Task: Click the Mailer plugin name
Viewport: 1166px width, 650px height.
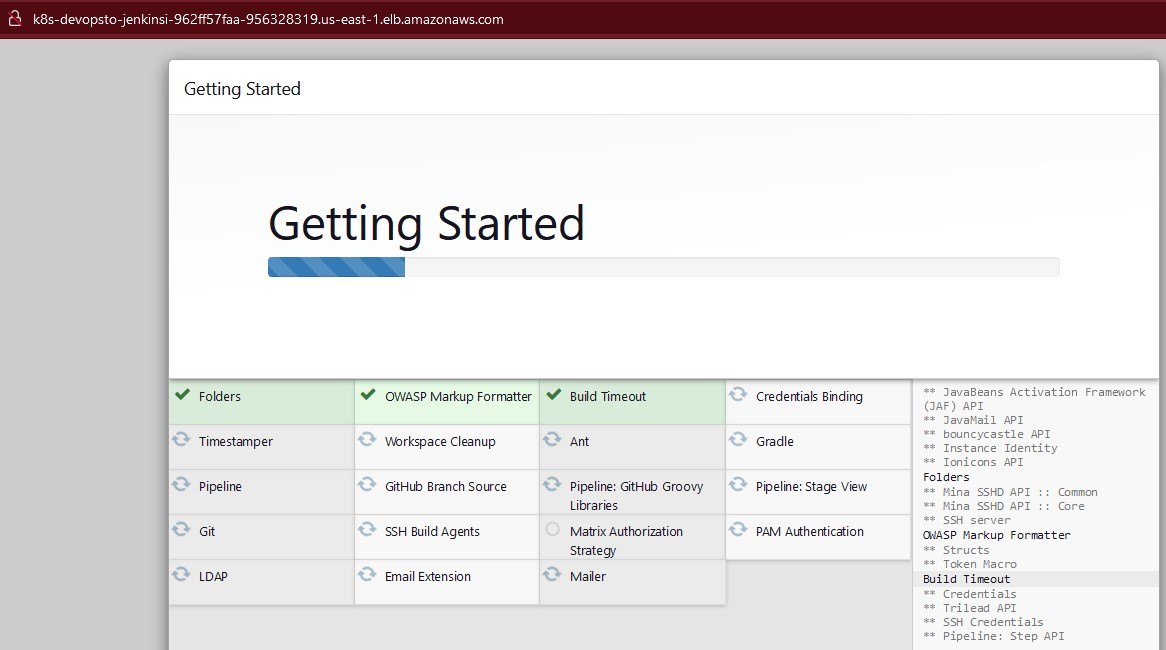Action: pyautogui.click(x=587, y=576)
